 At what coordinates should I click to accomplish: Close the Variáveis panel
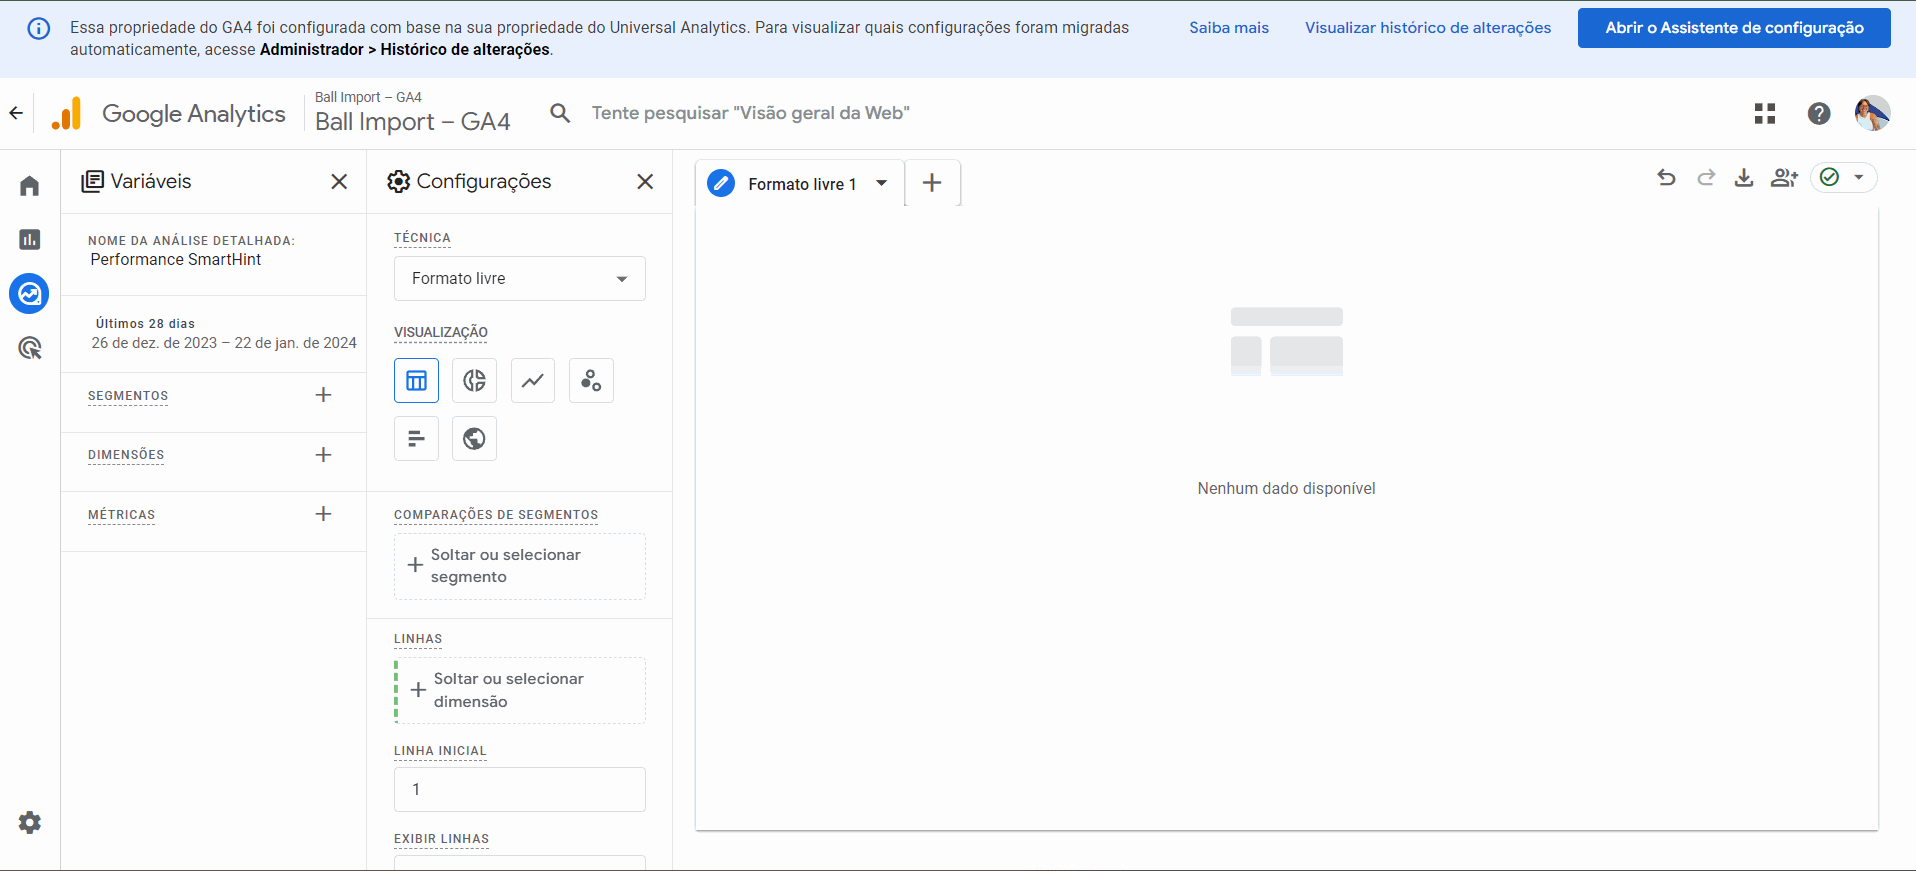click(x=339, y=181)
